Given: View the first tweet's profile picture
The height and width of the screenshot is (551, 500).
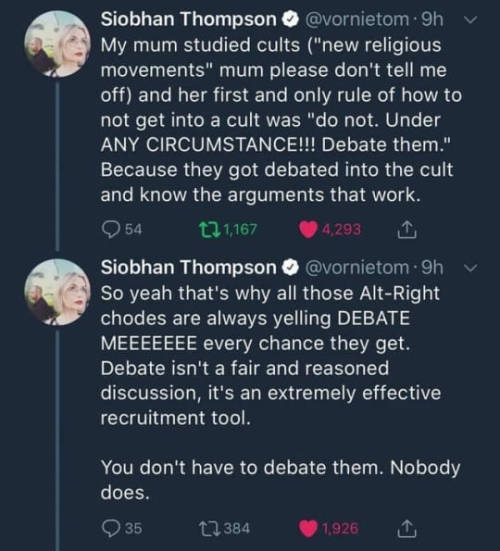Looking at the screenshot, I should (x=57, y=44).
